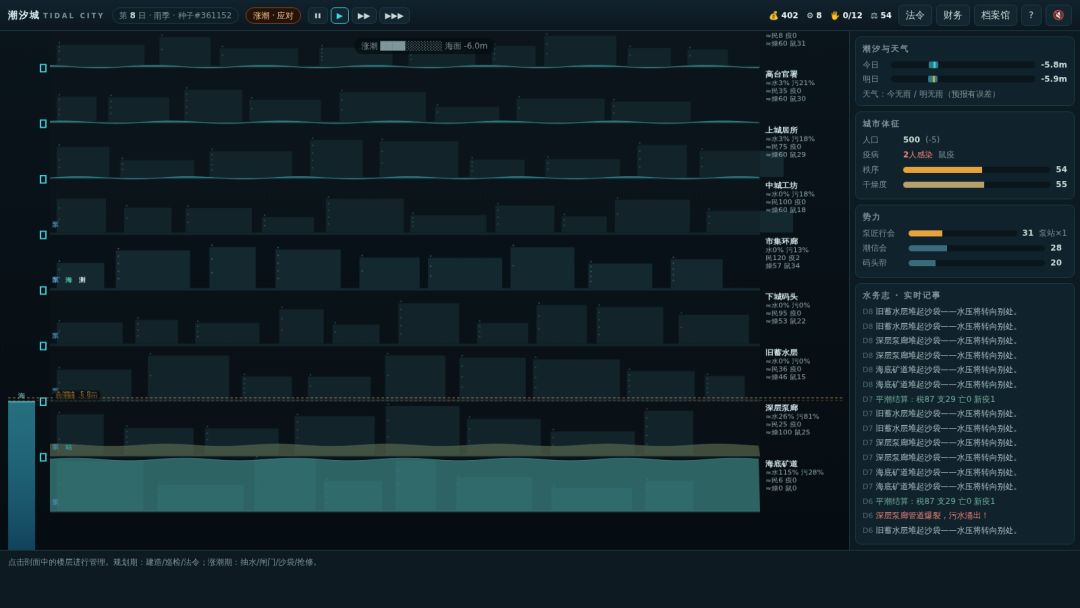
Task: Switch to double fast-forward speed
Action: coord(364,15)
